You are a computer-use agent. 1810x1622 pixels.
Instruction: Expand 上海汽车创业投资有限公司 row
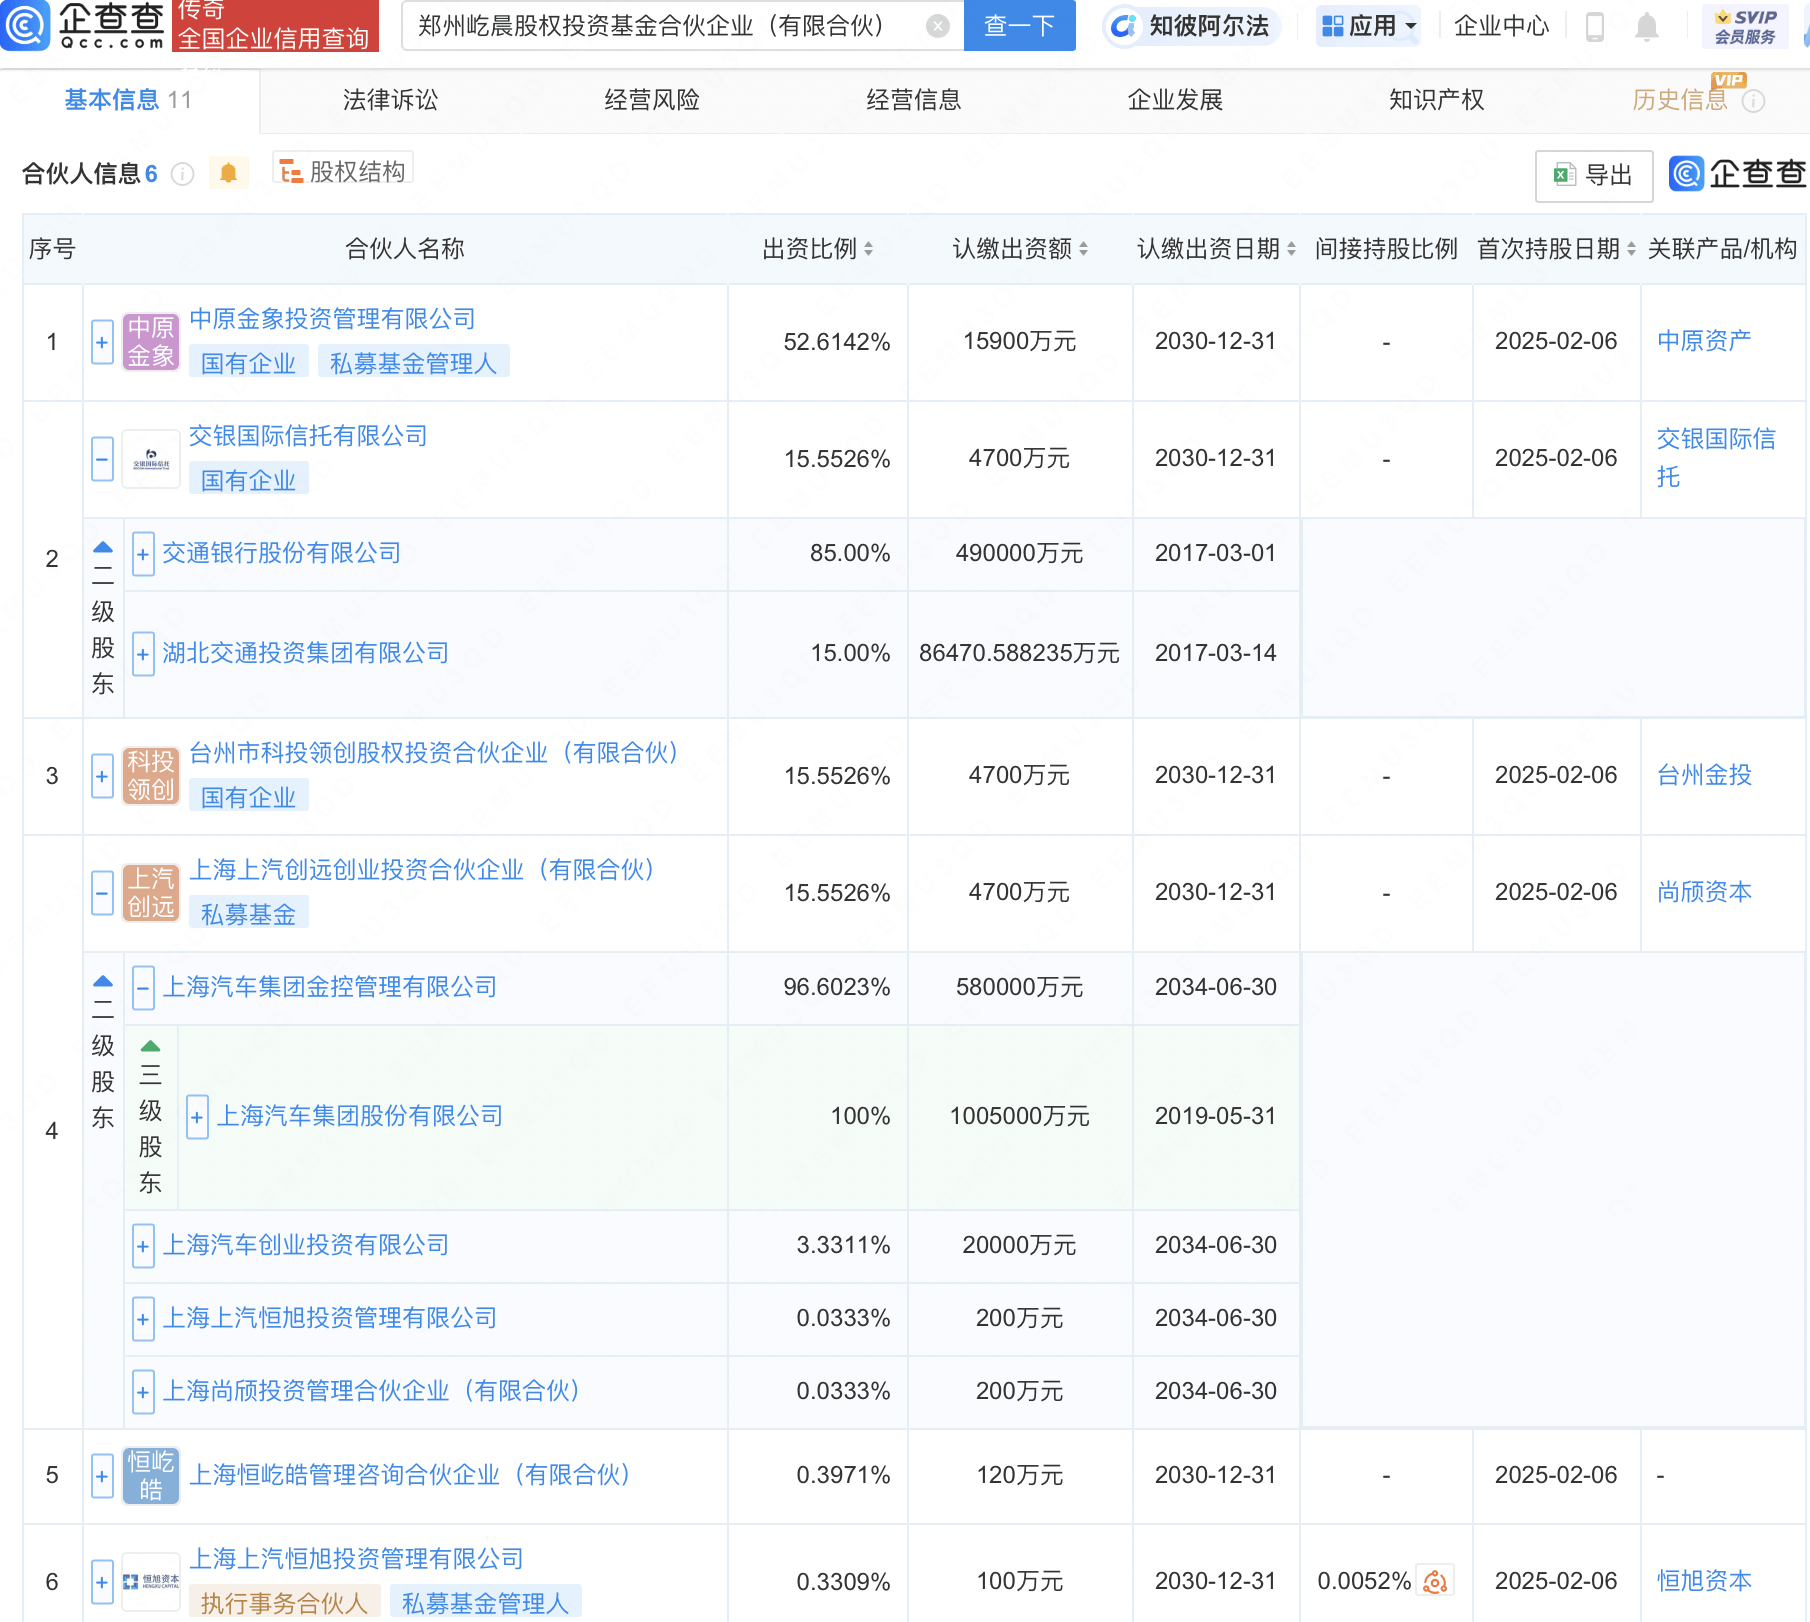pos(143,1246)
